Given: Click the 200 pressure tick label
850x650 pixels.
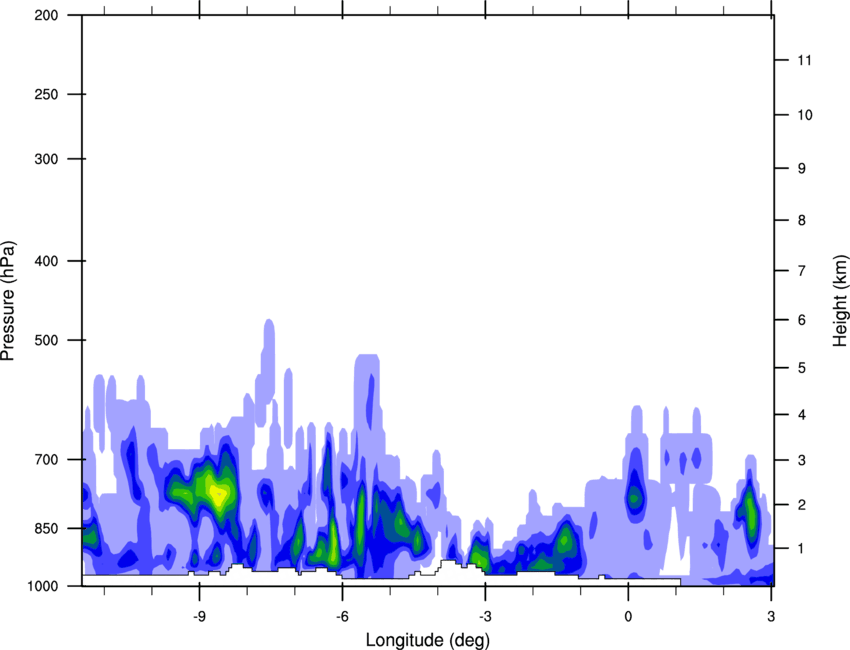Looking at the screenshot, I should click(x=46, y=15).
